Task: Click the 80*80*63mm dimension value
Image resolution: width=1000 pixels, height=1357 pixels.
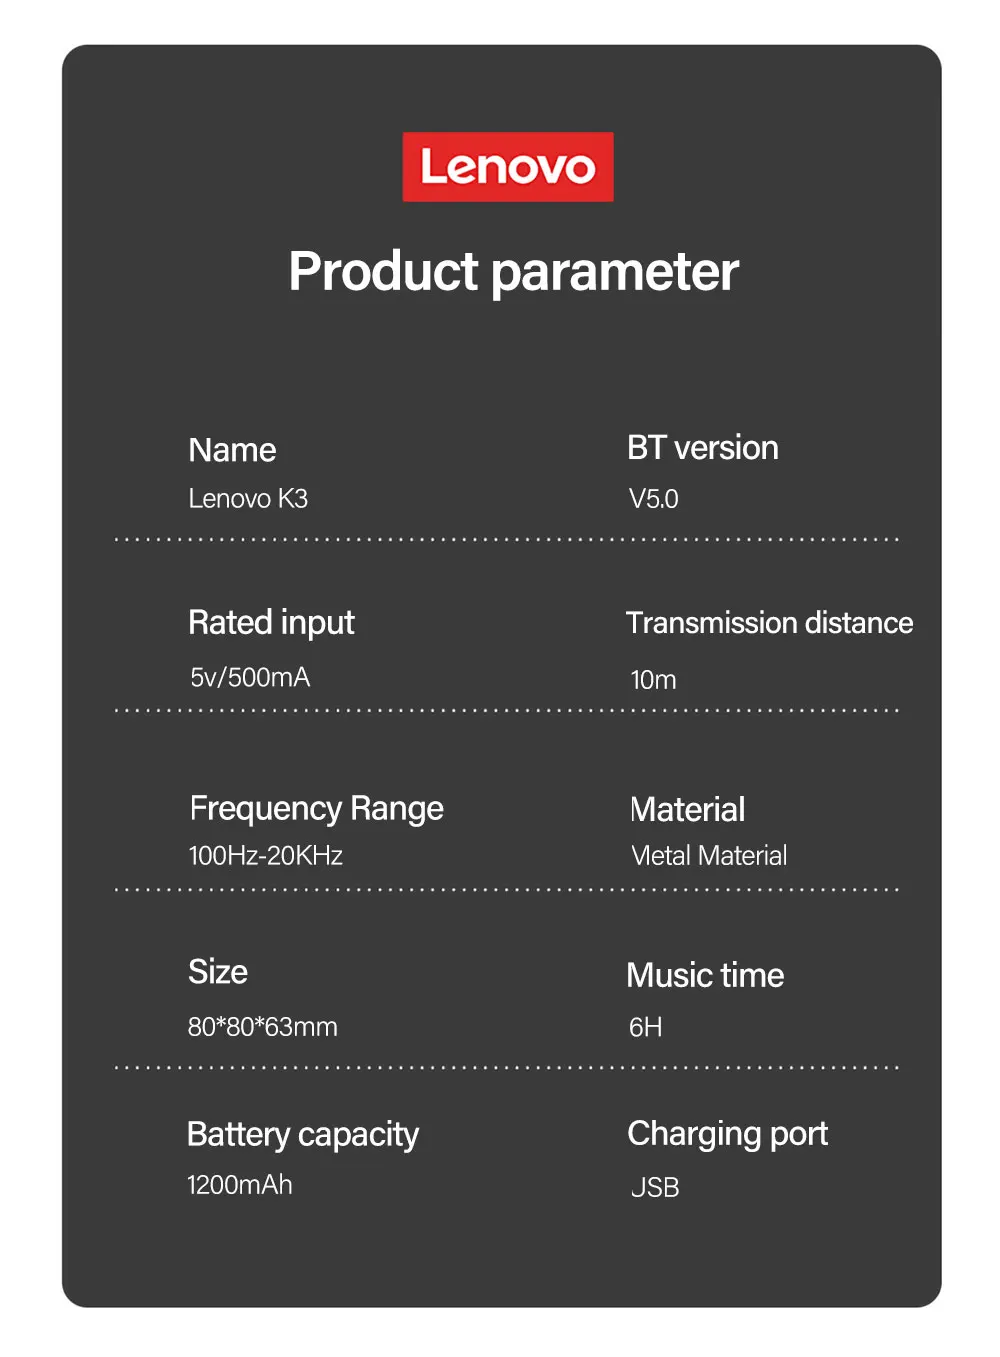Action: coord(263,1027)
